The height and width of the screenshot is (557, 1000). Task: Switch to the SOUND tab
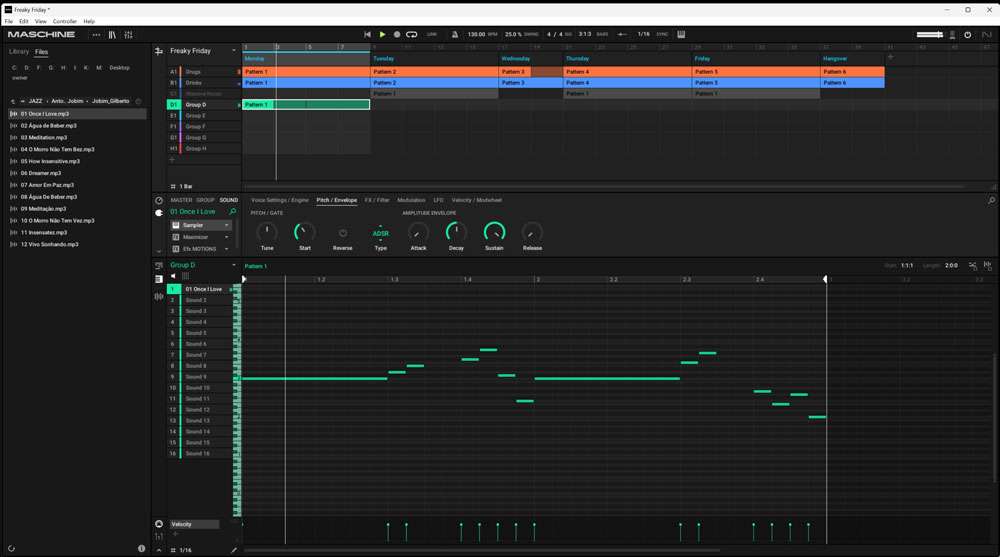[228, 200]
